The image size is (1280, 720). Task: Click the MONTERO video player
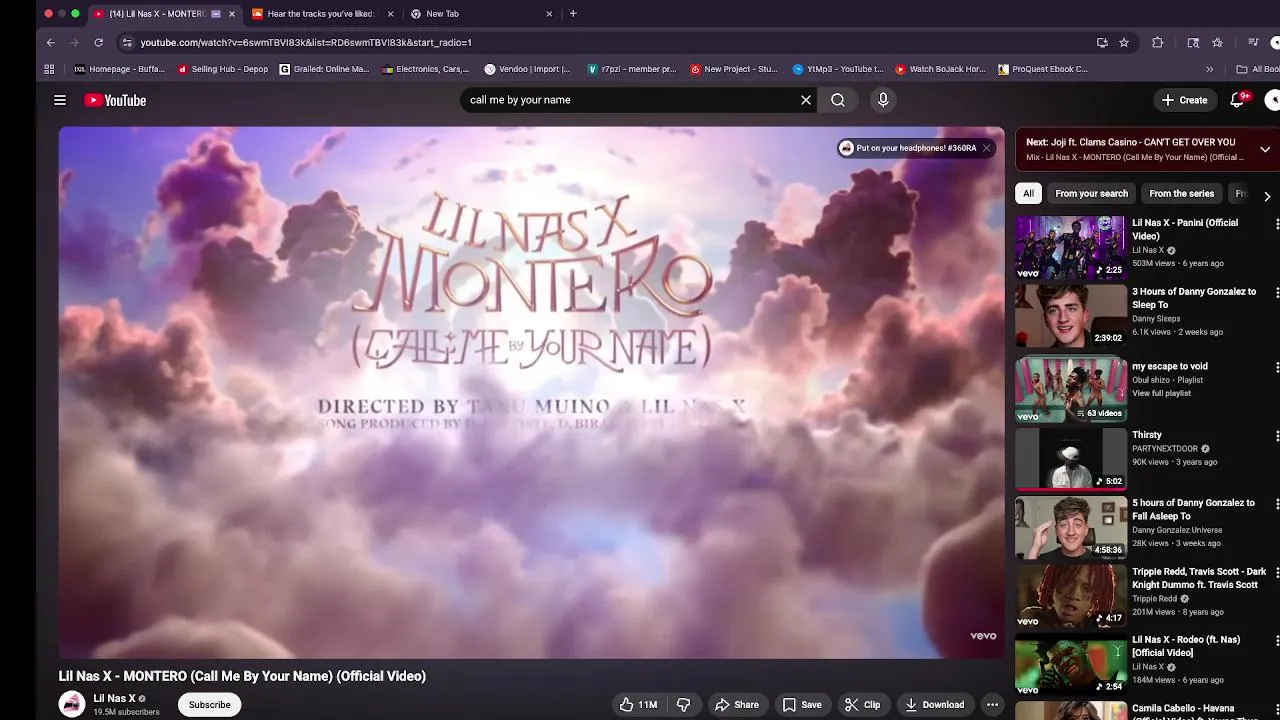coord(531,392)
